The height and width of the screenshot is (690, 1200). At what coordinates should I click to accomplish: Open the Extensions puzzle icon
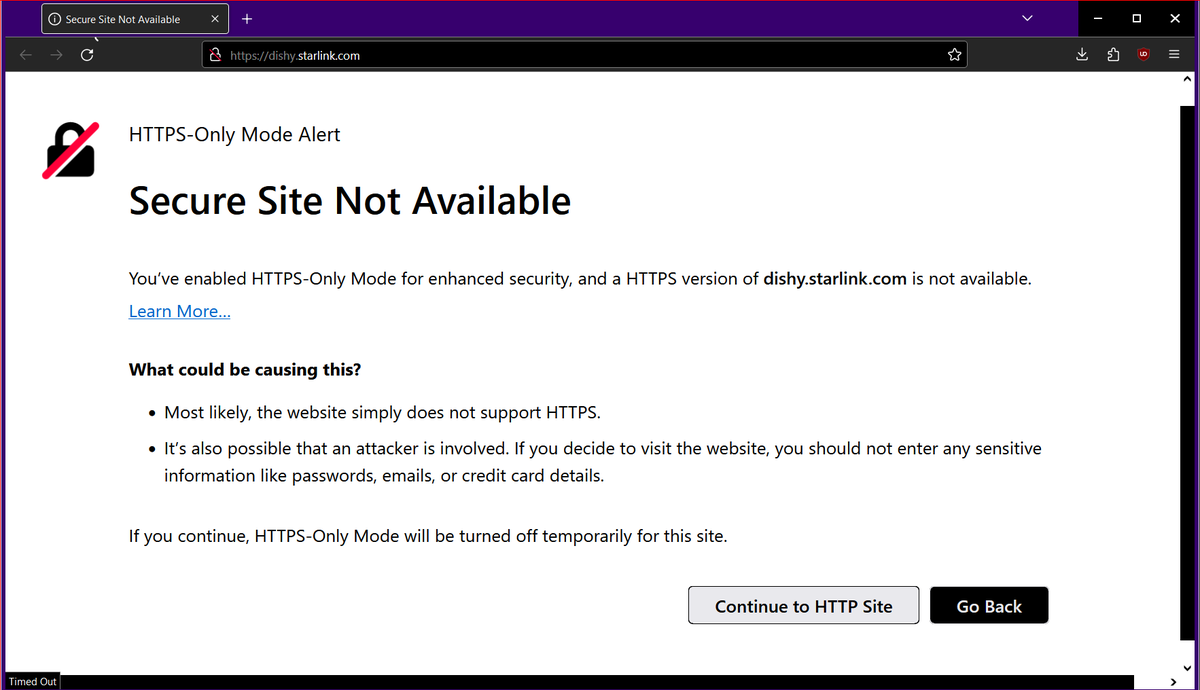[1113, 55]
